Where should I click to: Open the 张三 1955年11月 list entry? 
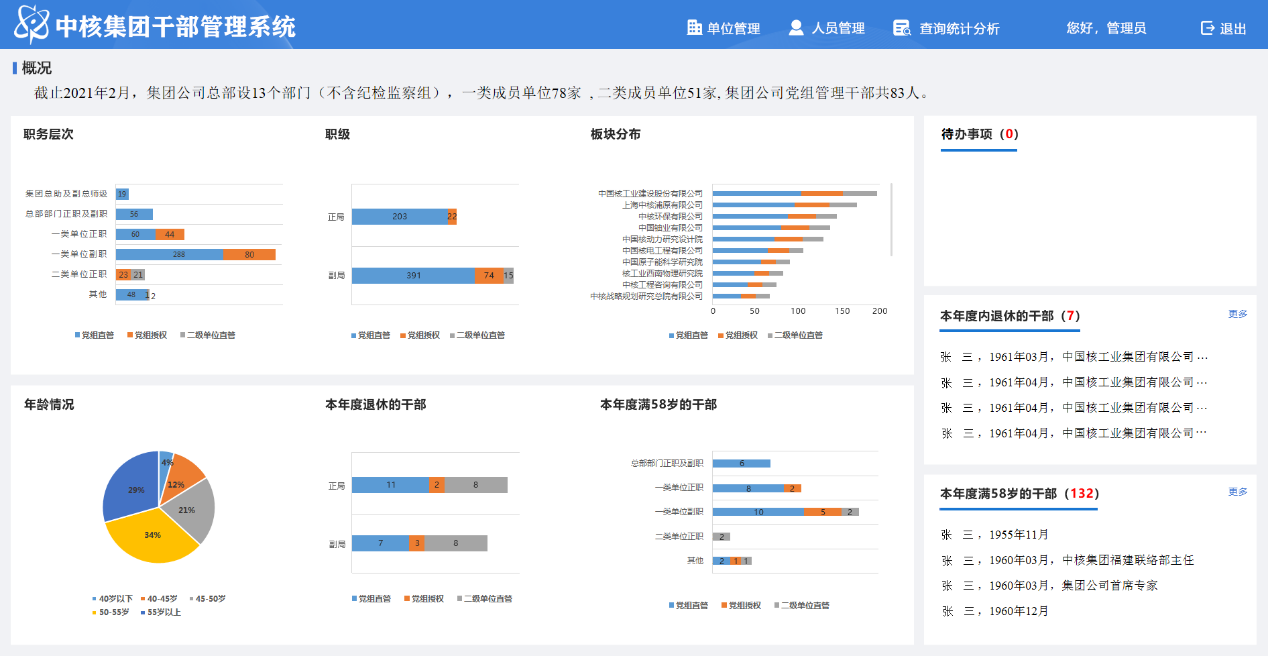pyautogui.click(x=995, y=535)
